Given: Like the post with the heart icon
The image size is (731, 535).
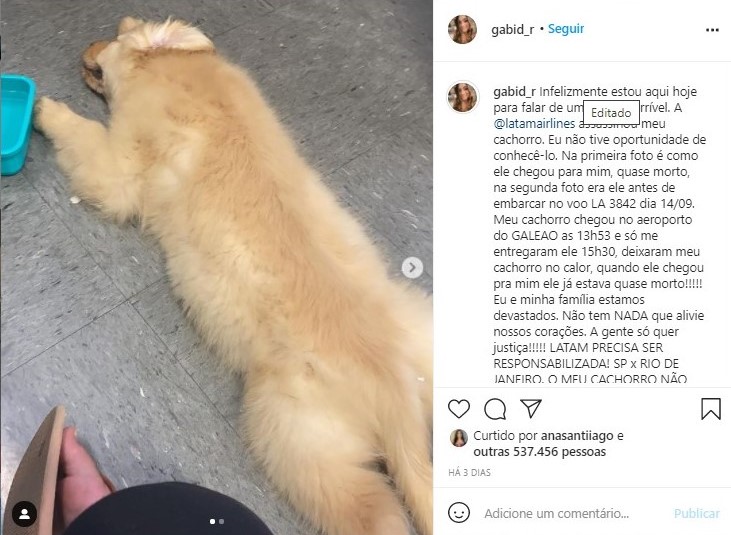Looking at the screenshot, I should (459, 409).
